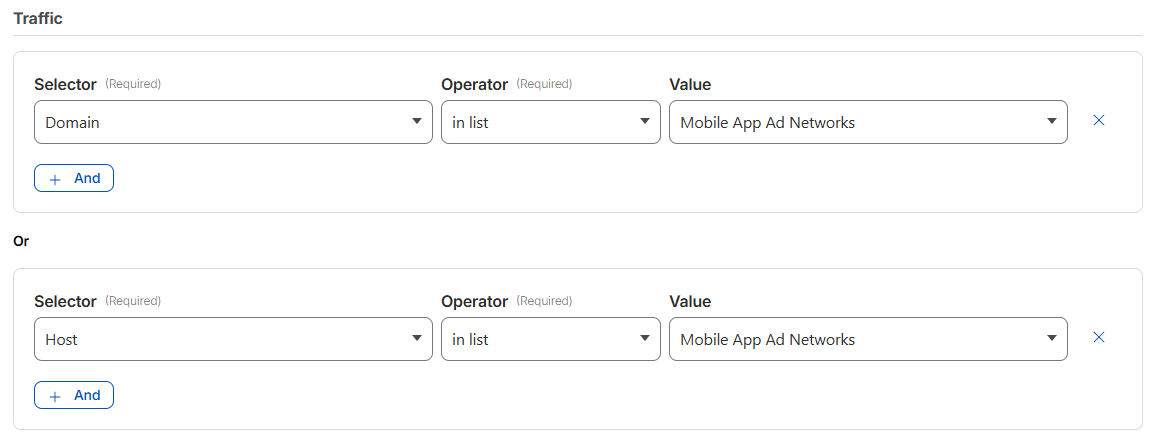This screenshot has width=1153, height=438.
Task: Click the caret arrow on Domain selector
Action: (416, 122)
